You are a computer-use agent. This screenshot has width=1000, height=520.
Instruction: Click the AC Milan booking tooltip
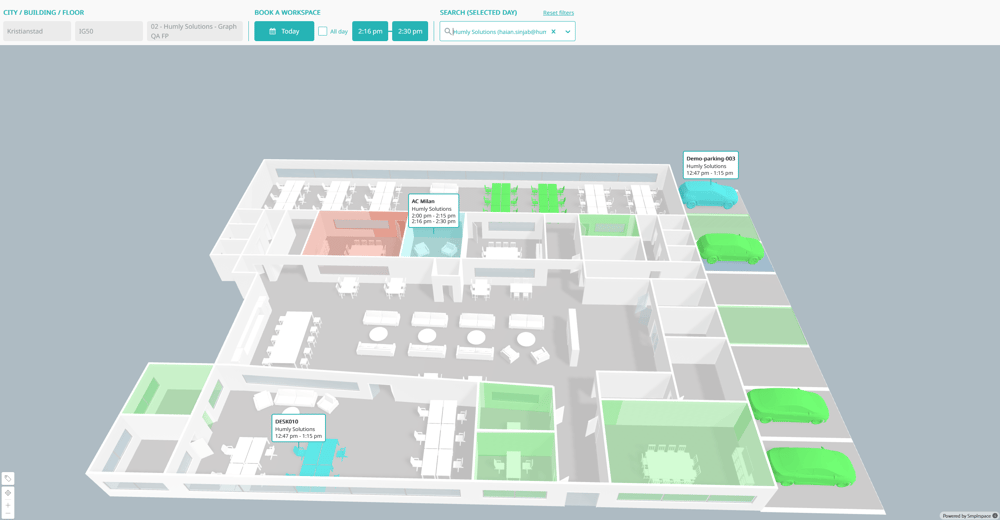pyautogui.click(x=434, y=211)
